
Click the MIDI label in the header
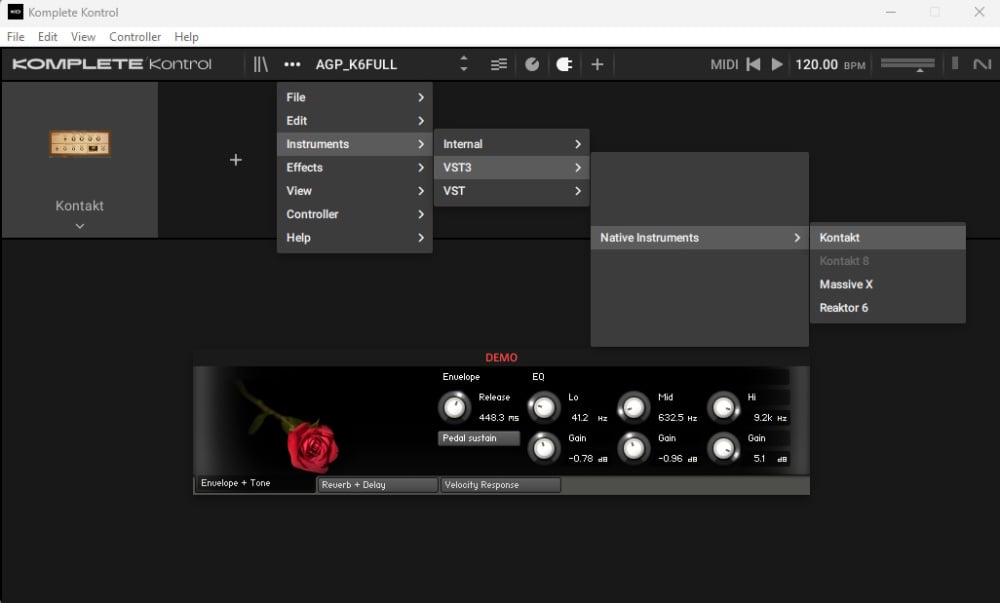point(724,64)
